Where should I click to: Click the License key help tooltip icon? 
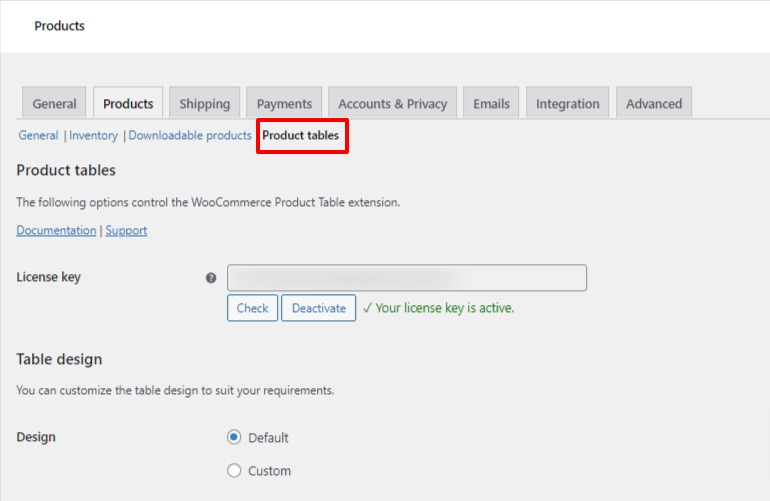pos(211,278)
